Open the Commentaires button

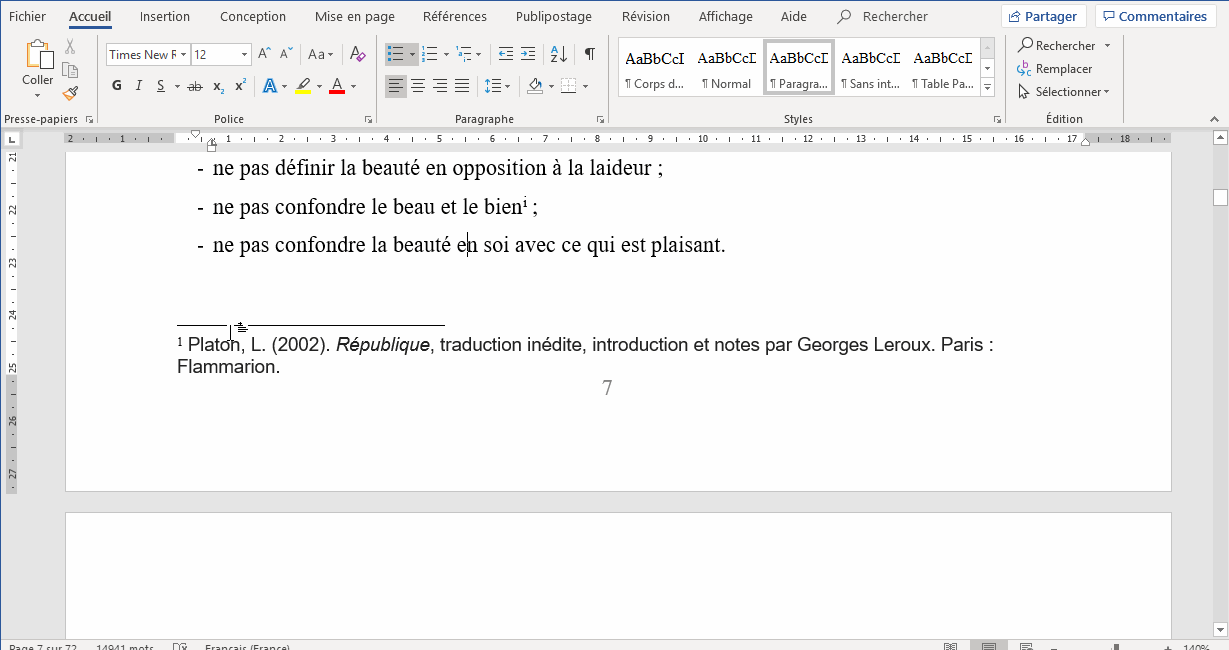tap(1154, 16)
